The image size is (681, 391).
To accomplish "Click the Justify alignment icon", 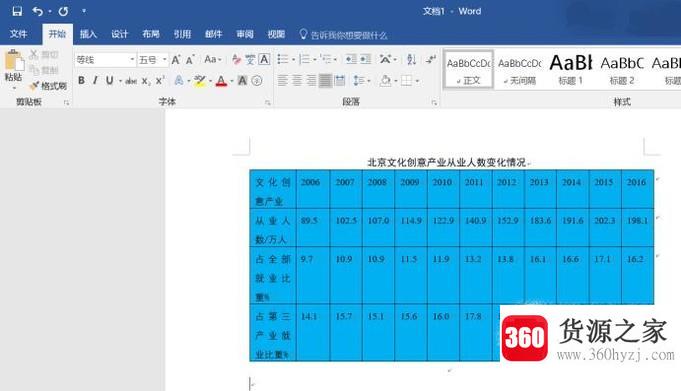I will 325,81.
